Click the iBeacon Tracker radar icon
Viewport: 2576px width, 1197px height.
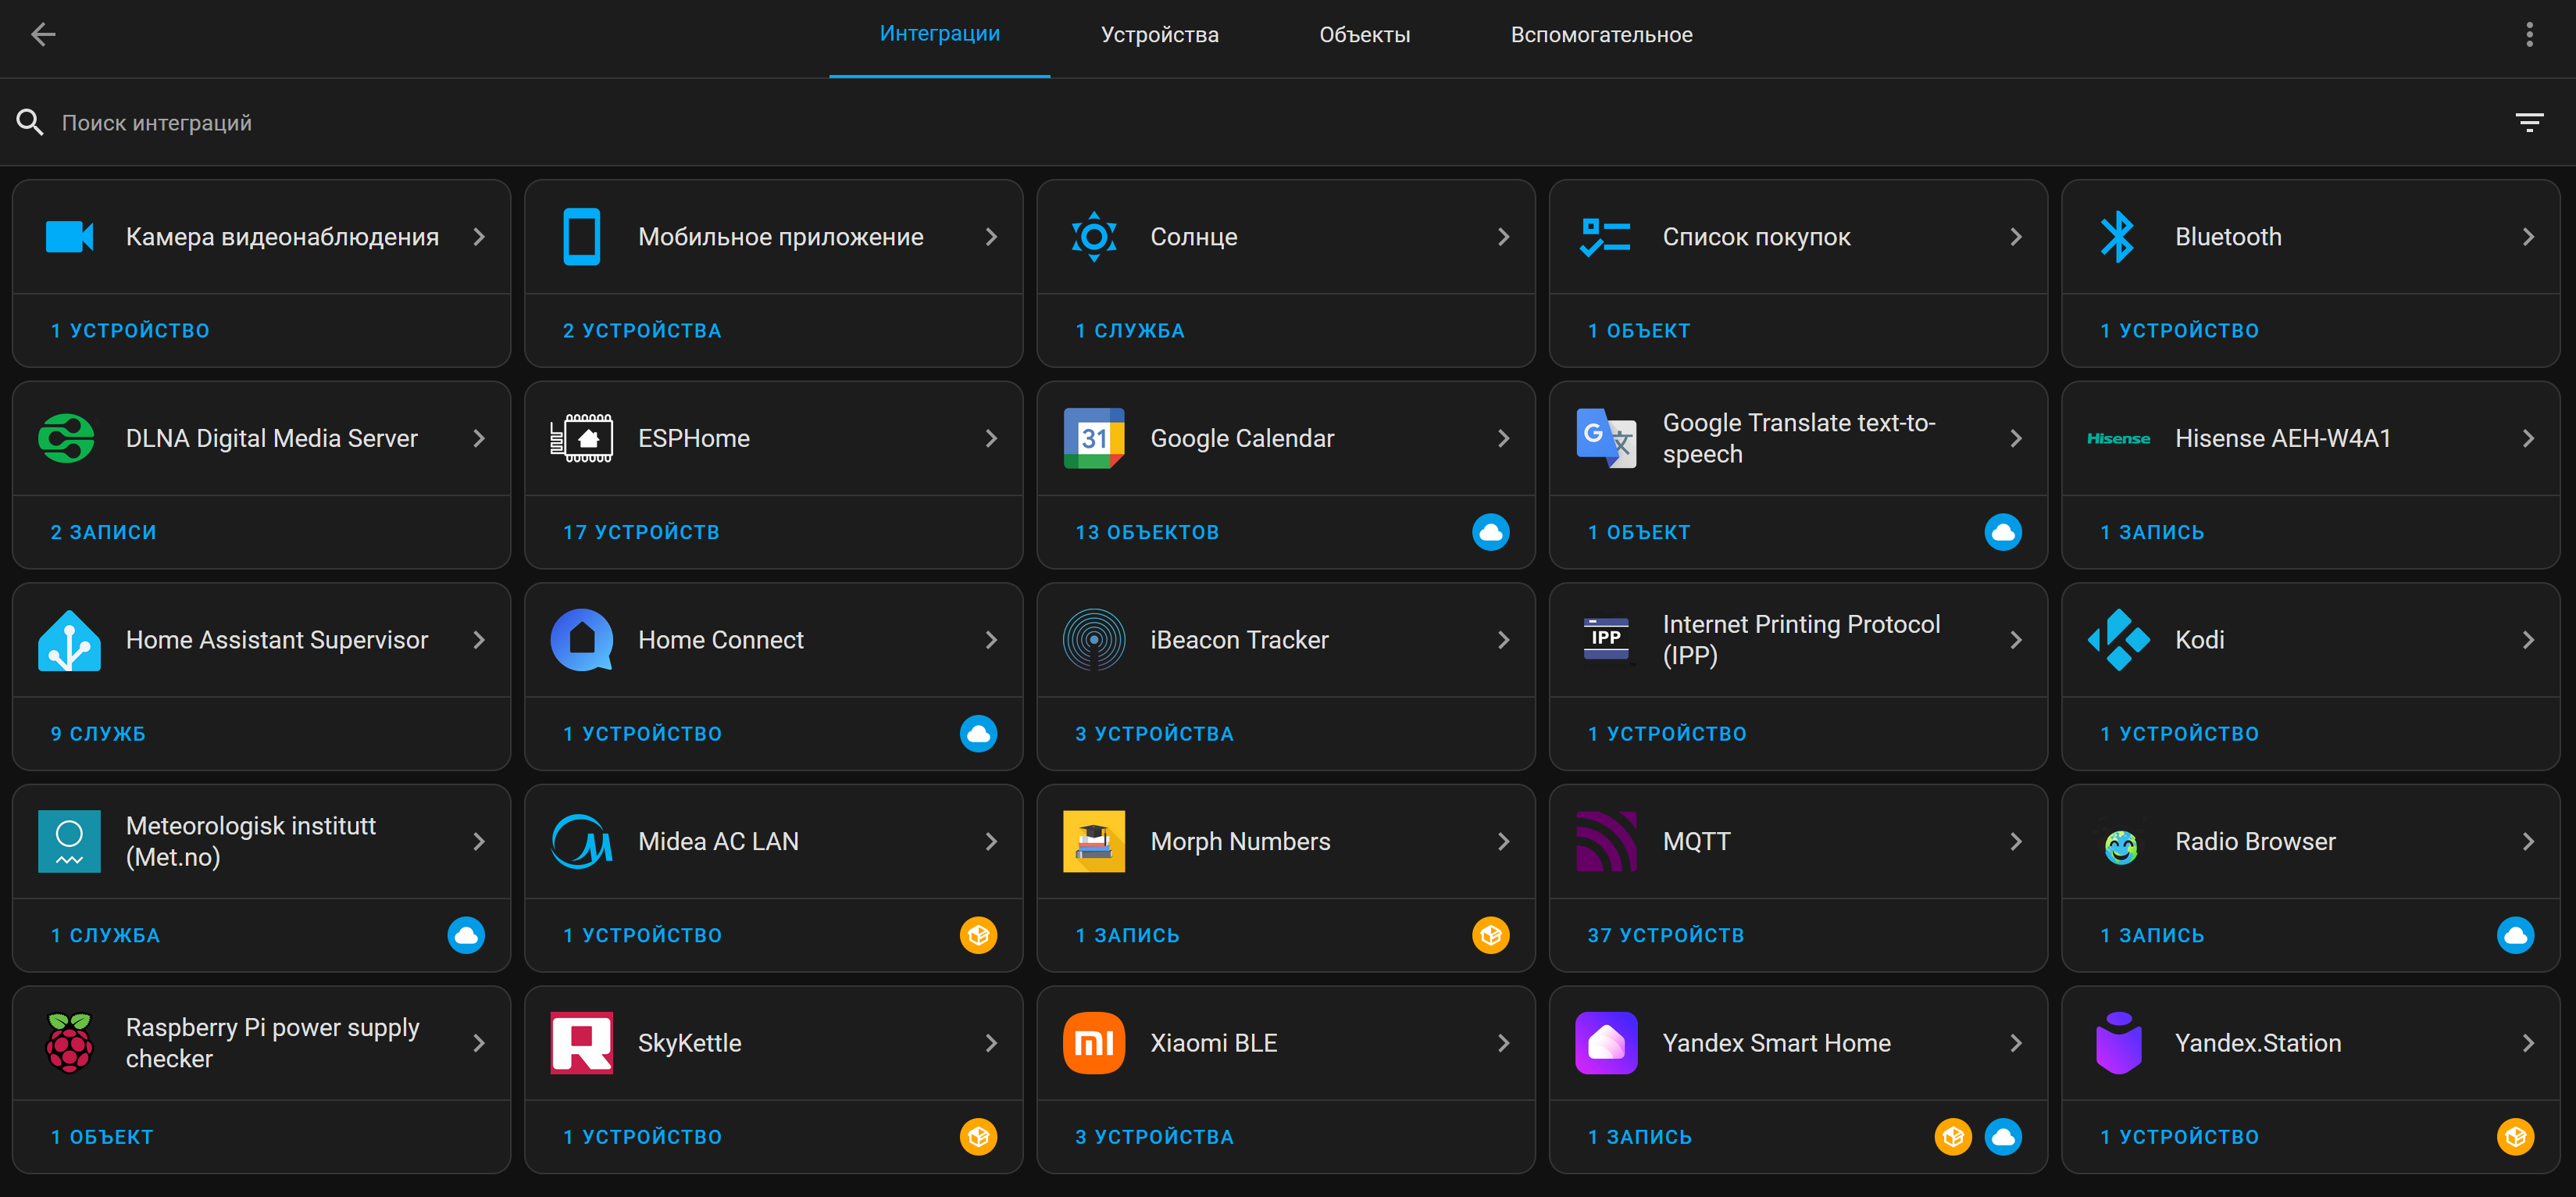click(1094, 640)
